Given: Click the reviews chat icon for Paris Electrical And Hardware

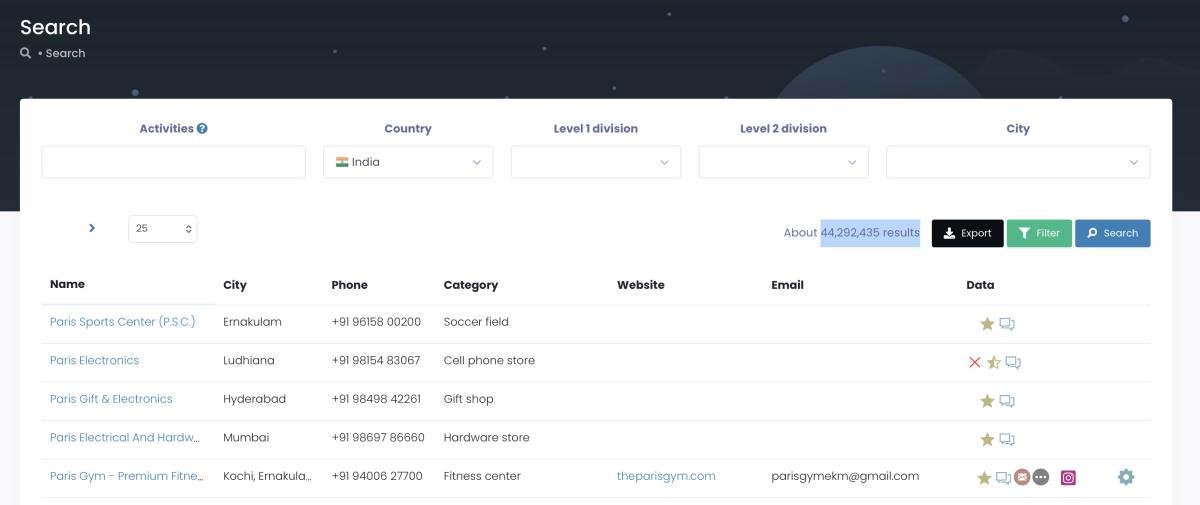Looking at the screenshot, I should [x=1007, y=439].
